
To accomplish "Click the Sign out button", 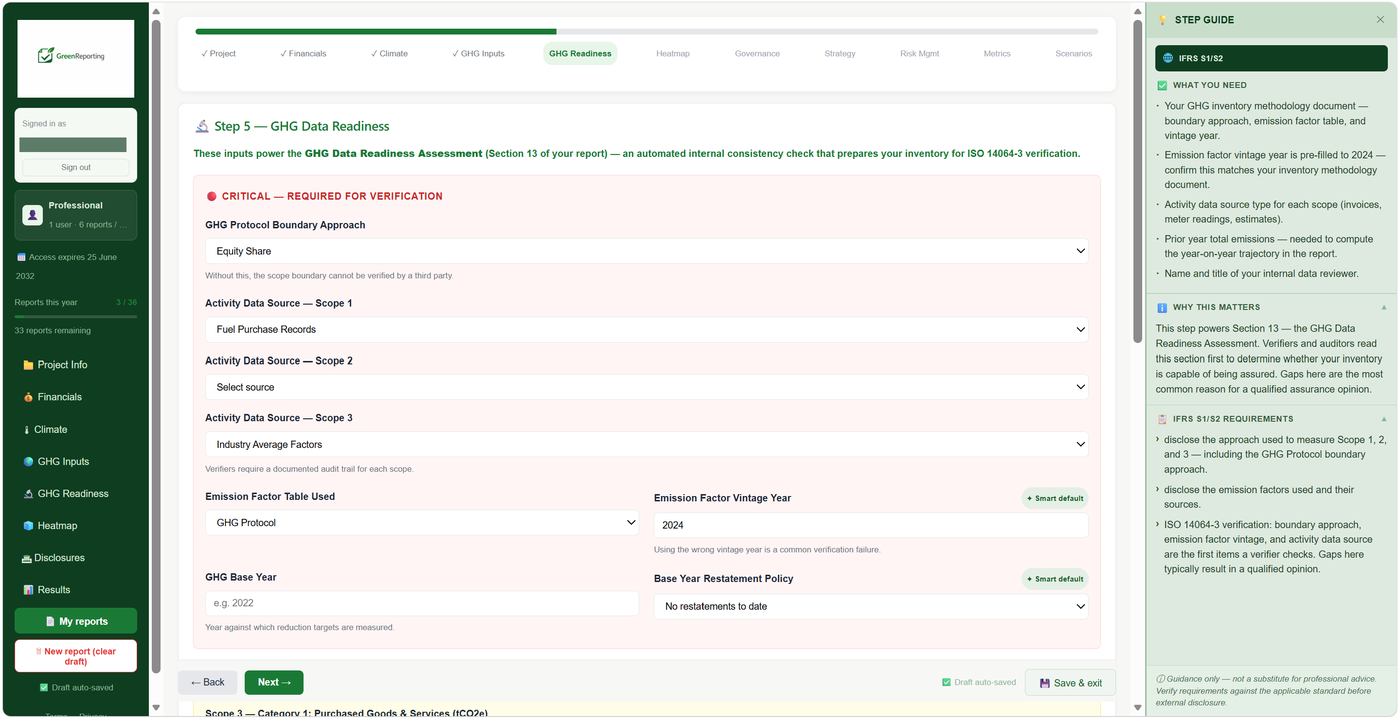I will tap(76, 168).
